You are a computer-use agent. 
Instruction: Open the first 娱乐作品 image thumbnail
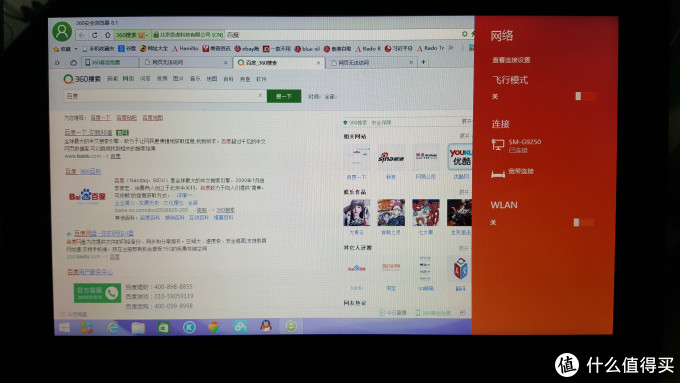point(356,213)
